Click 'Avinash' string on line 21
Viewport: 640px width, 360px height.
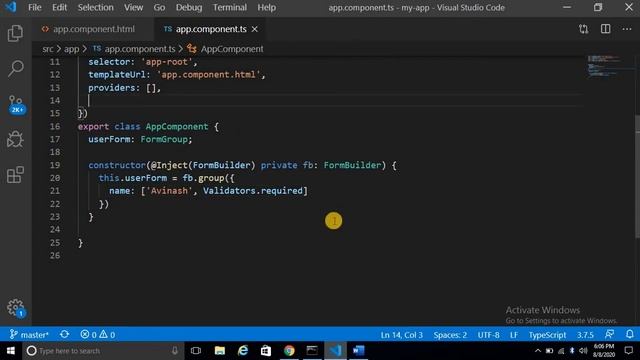click(x=169, y=191)
